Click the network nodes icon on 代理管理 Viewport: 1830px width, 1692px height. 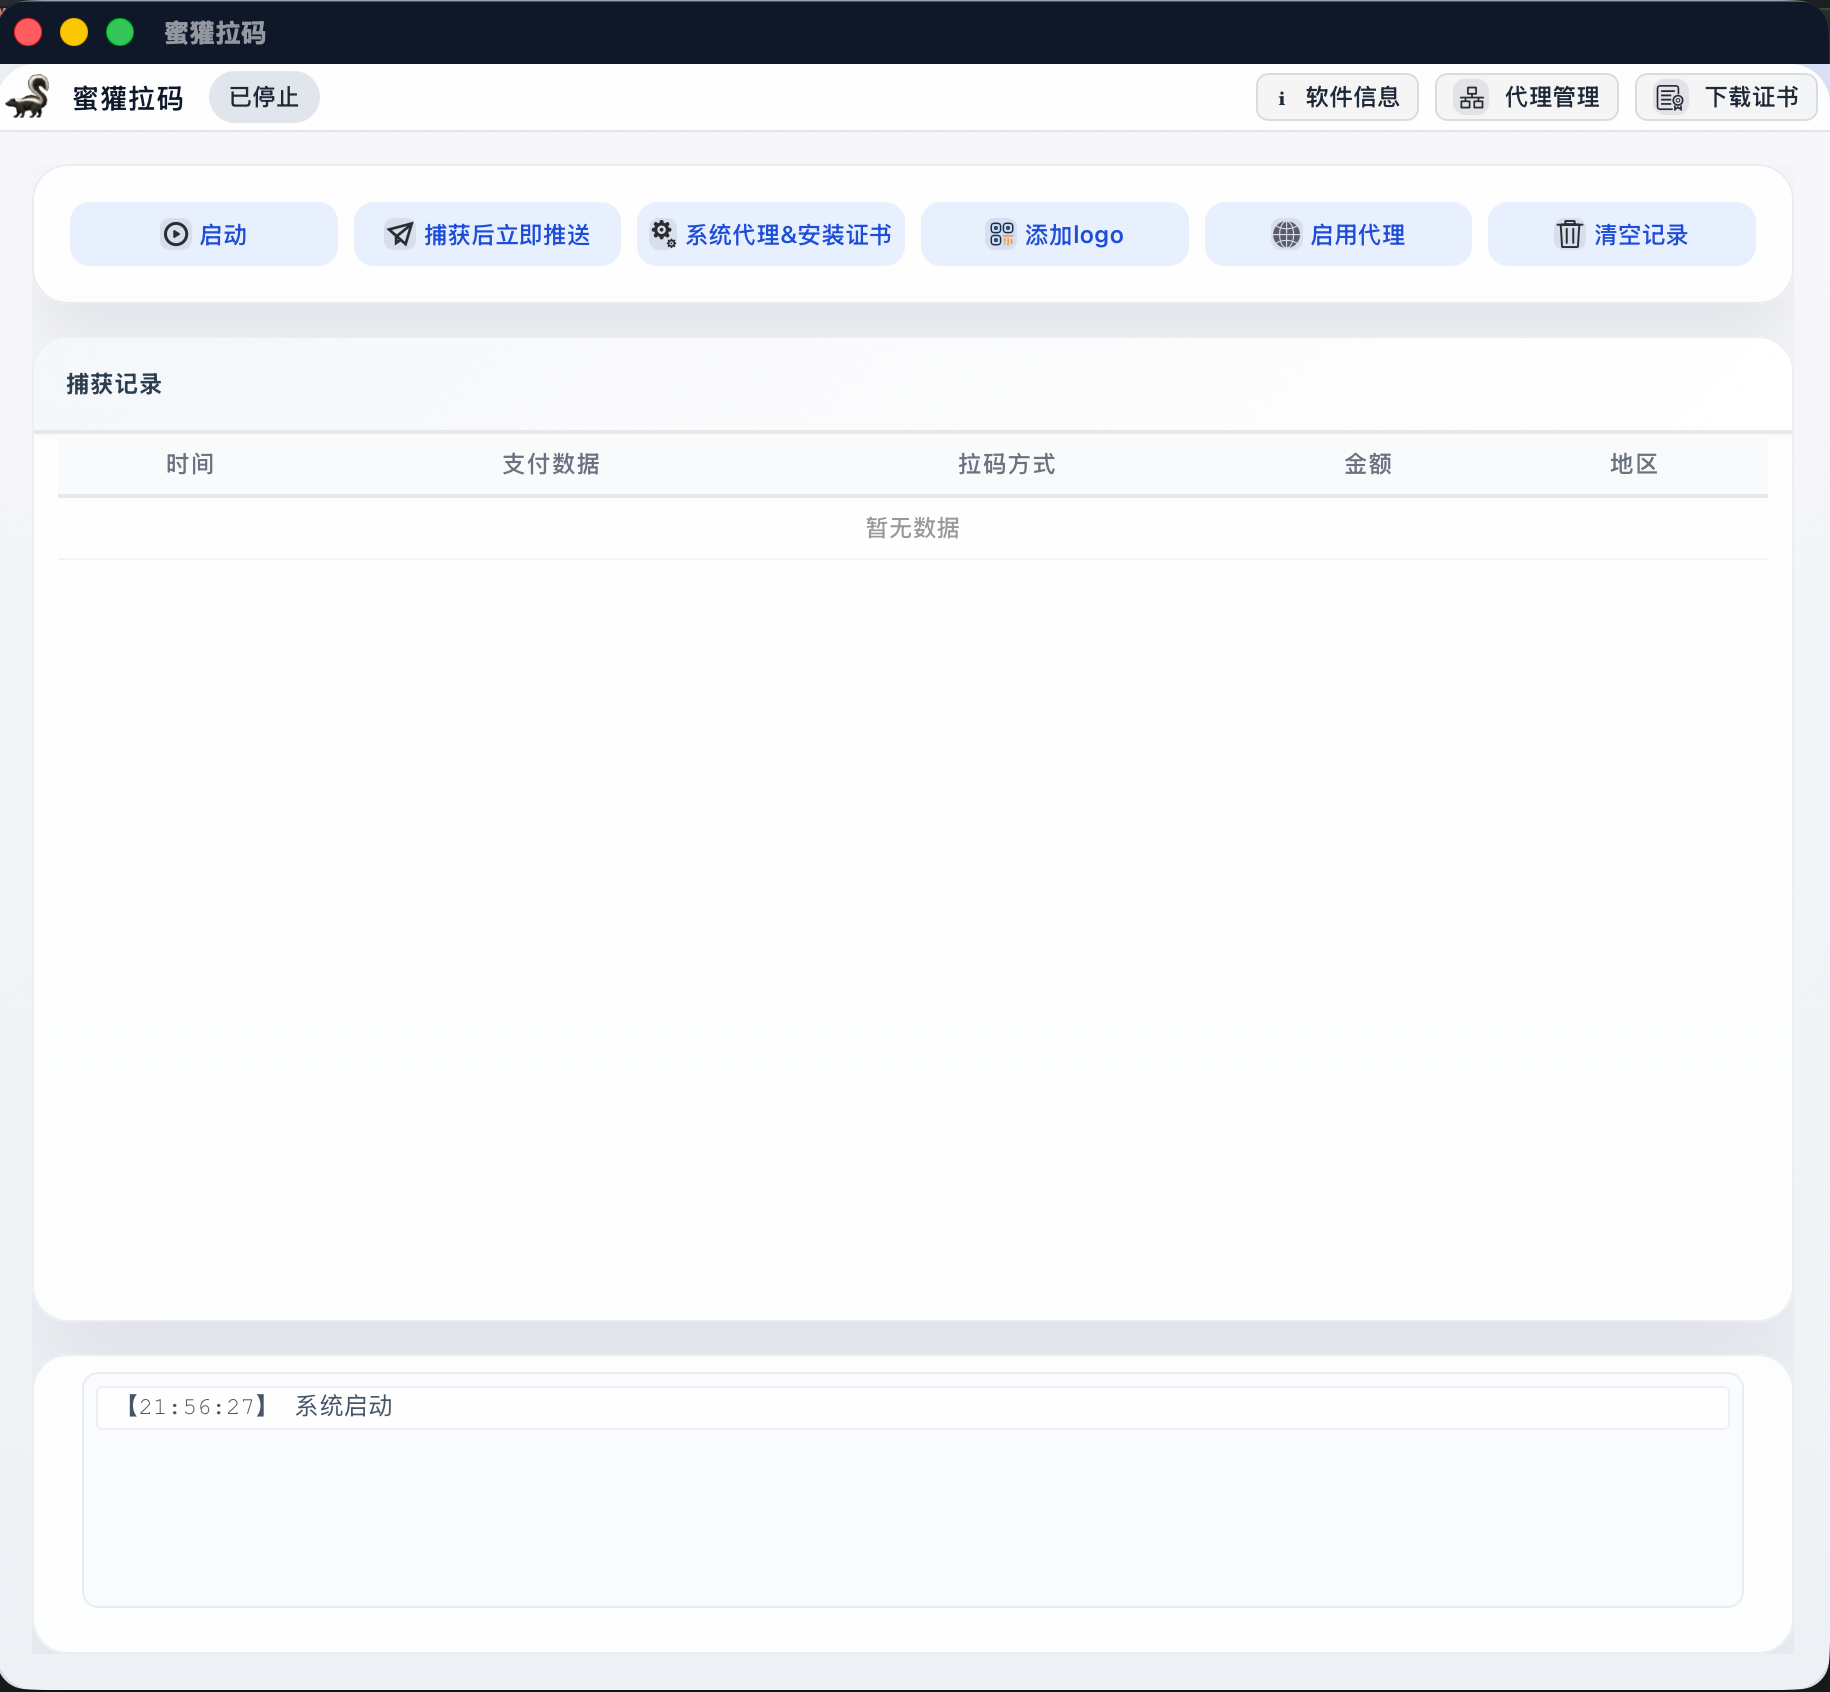pos(1470,97)
